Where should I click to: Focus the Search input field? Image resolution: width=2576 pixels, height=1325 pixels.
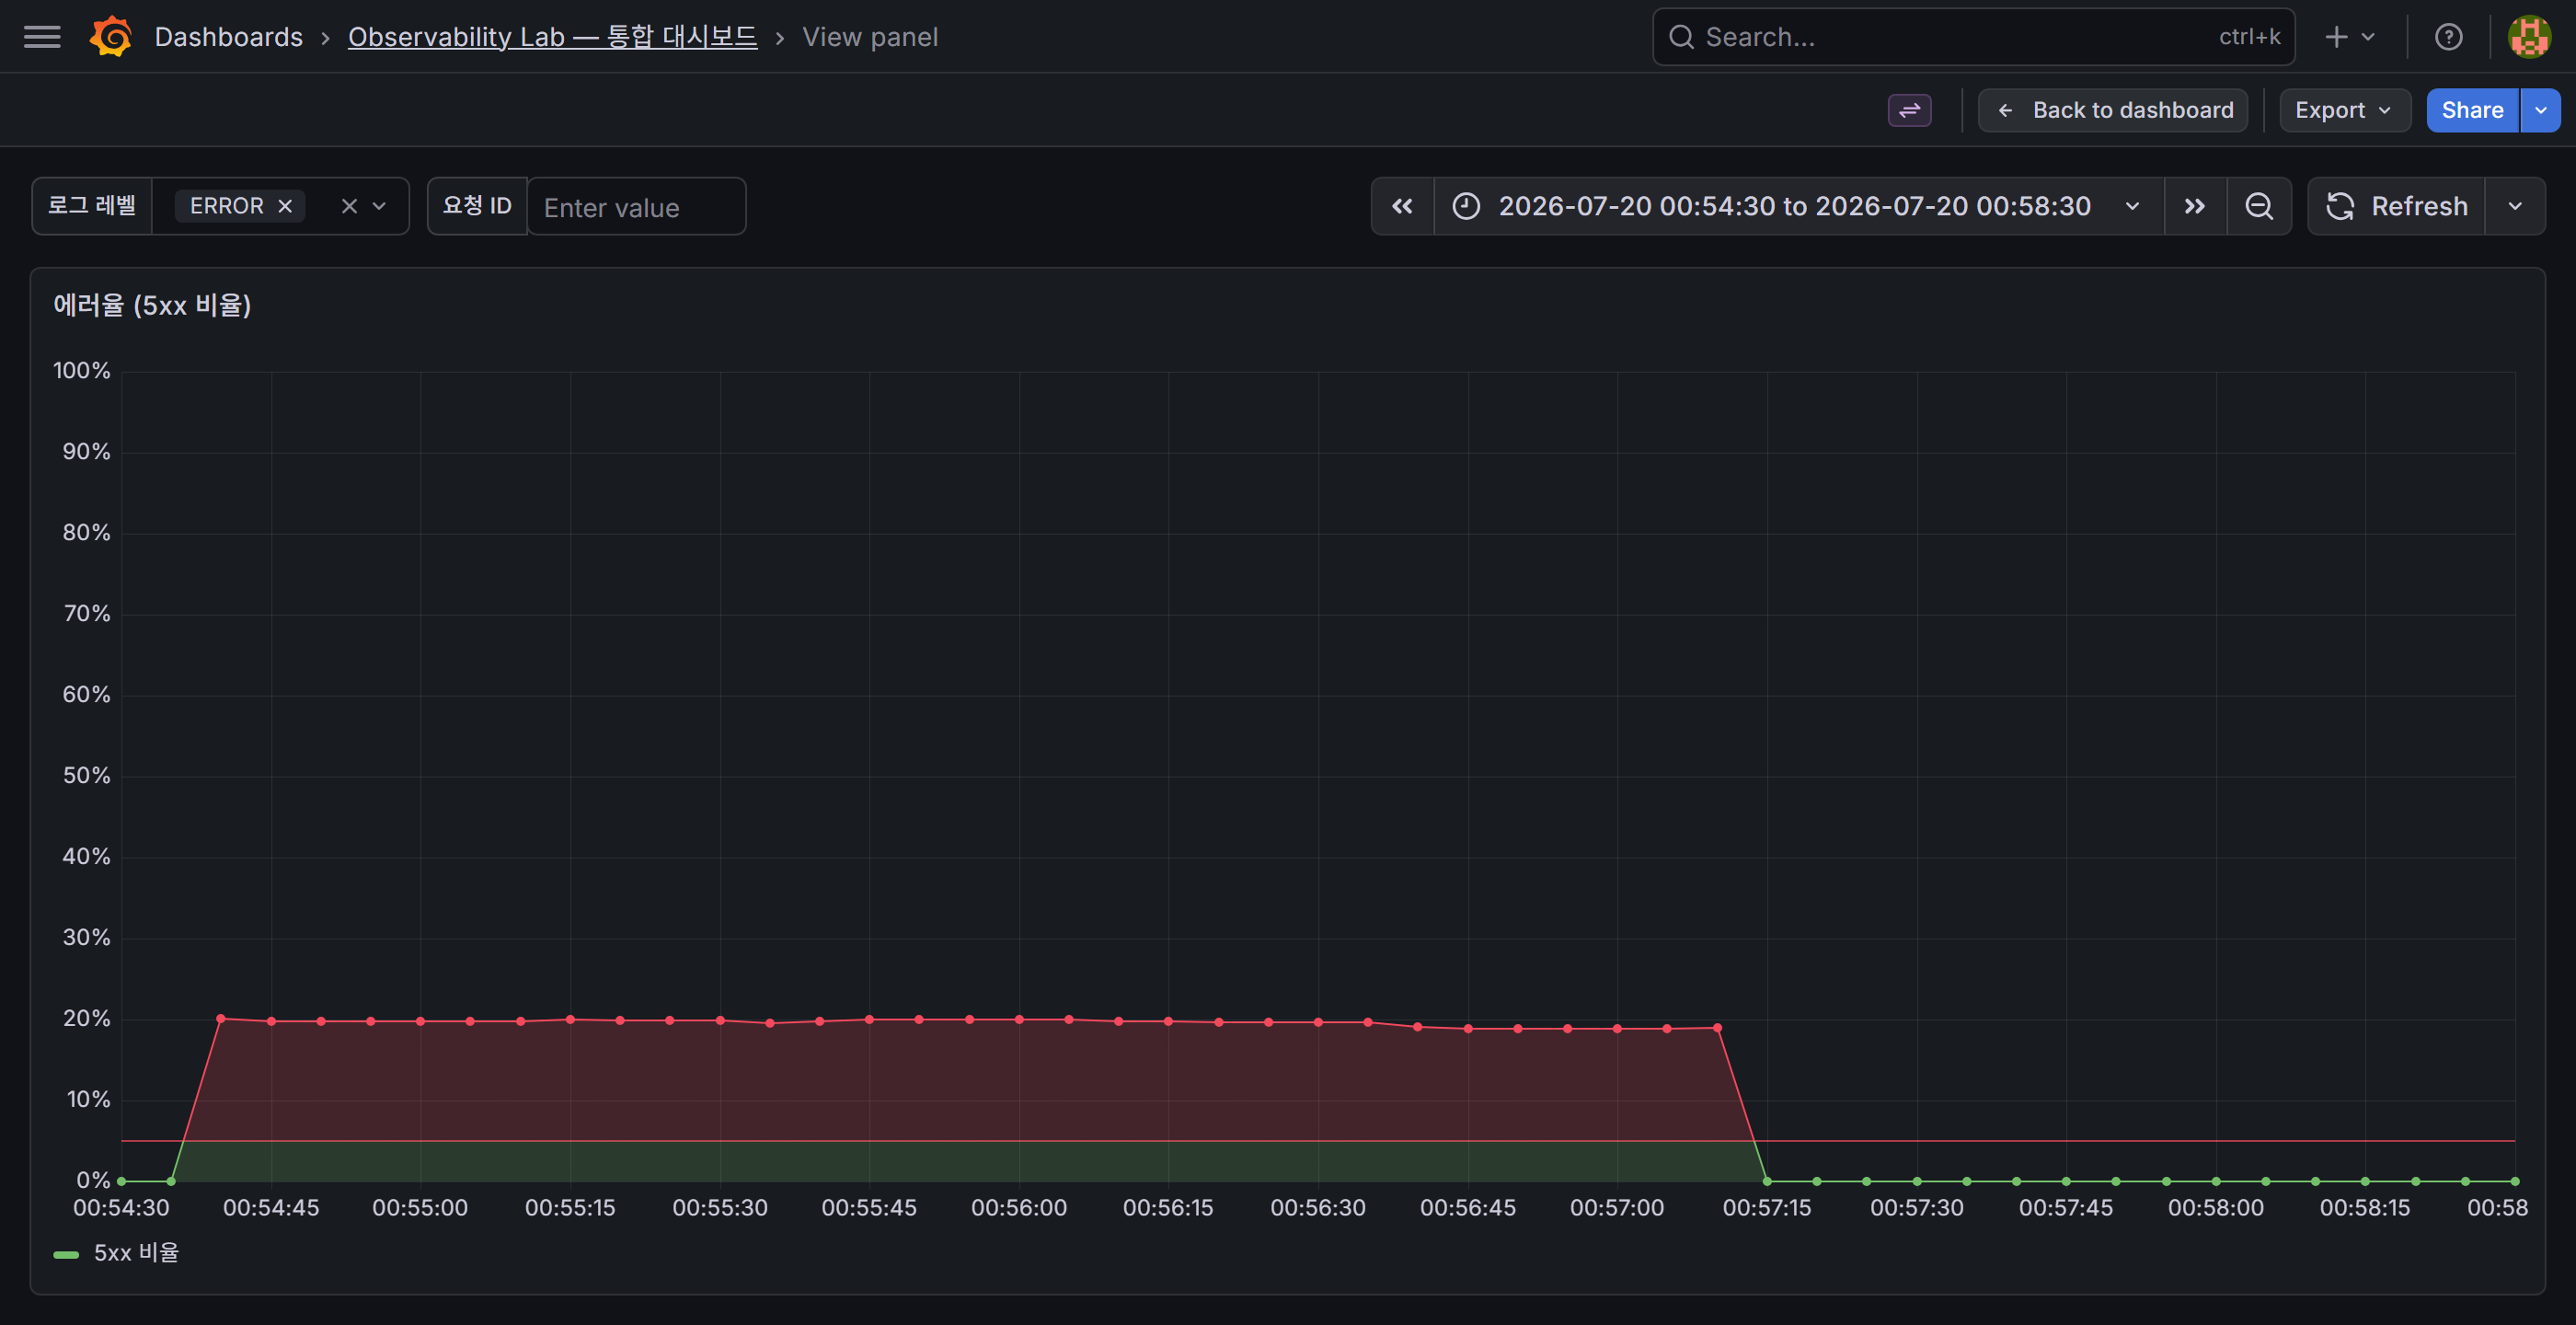tap(1973, 37)
